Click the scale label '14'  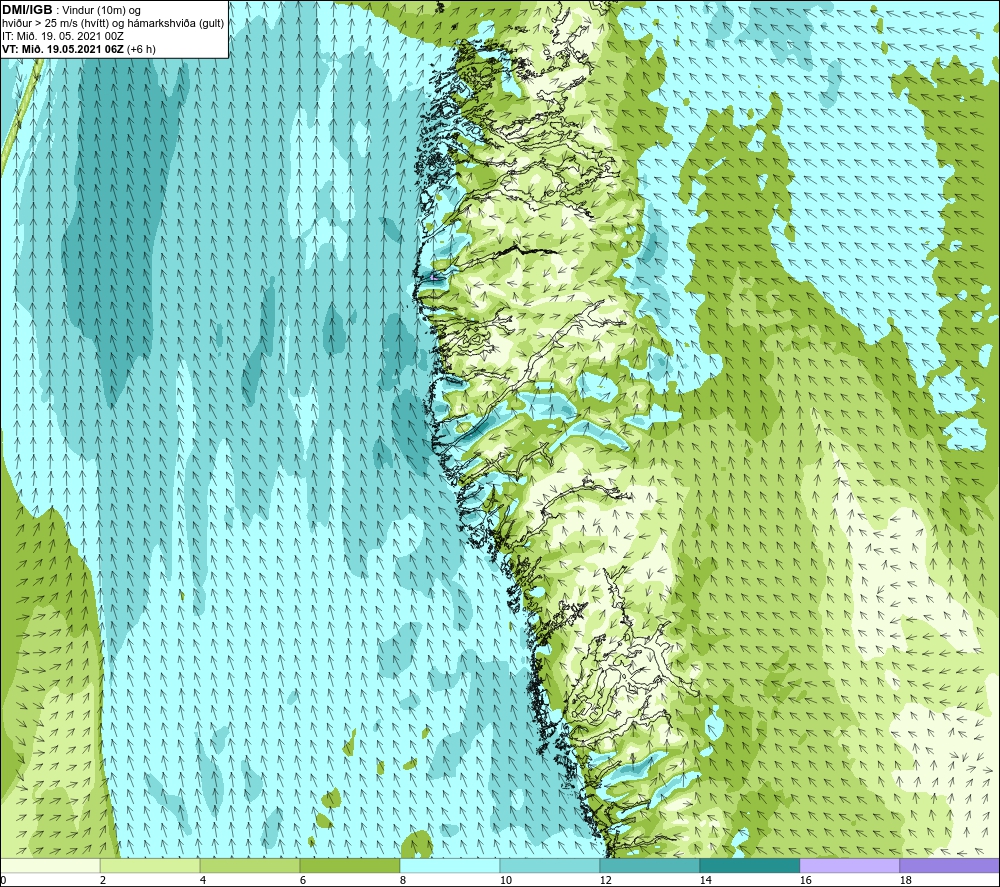pyautogui.click(x=705, y=880)
